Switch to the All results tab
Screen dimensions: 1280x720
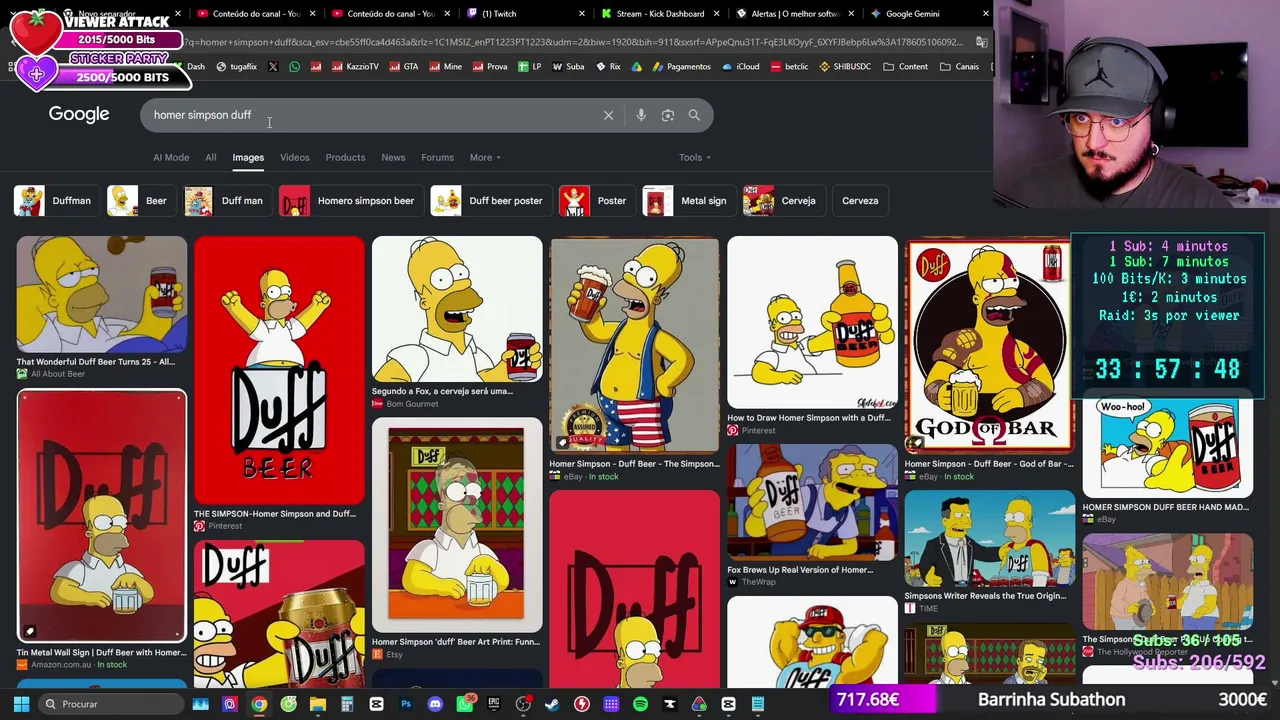[210, 157]
